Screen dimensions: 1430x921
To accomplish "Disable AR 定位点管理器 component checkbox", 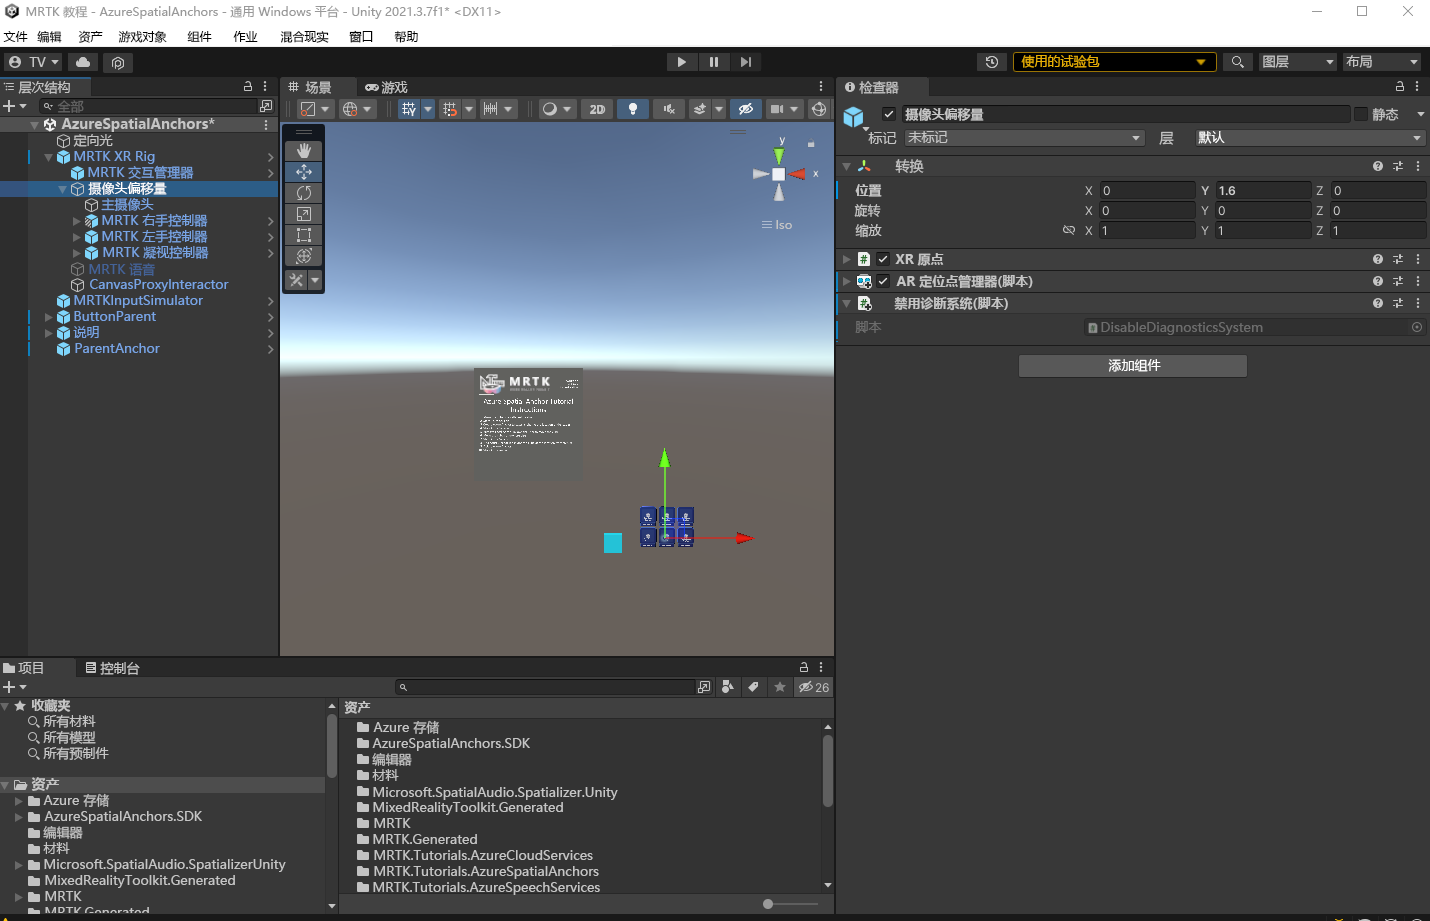I will 883,281.
